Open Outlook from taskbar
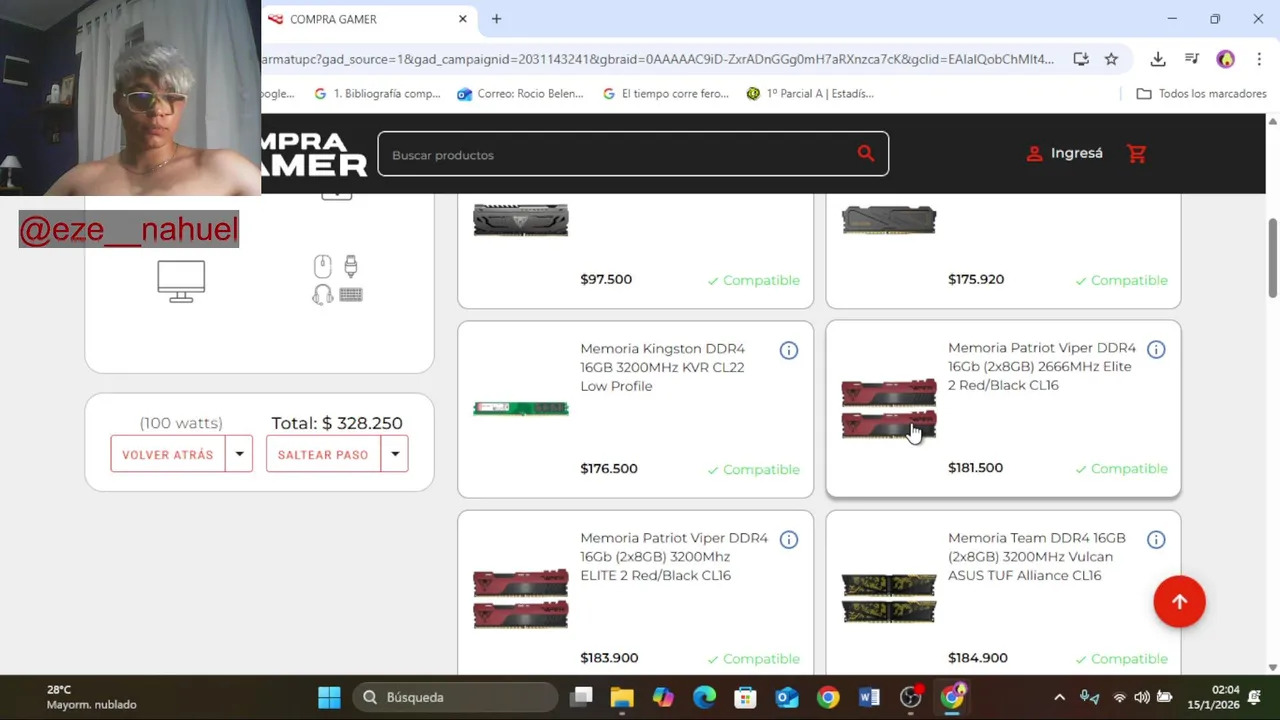 tap(787, 697)
